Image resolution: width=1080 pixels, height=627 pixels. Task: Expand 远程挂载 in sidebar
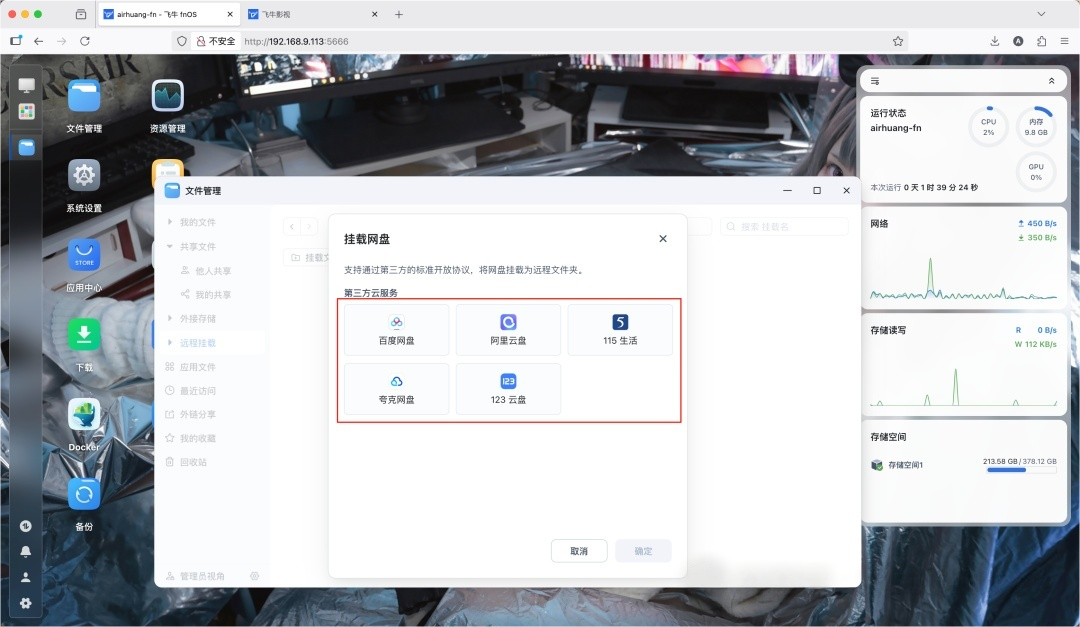point(169,342)
